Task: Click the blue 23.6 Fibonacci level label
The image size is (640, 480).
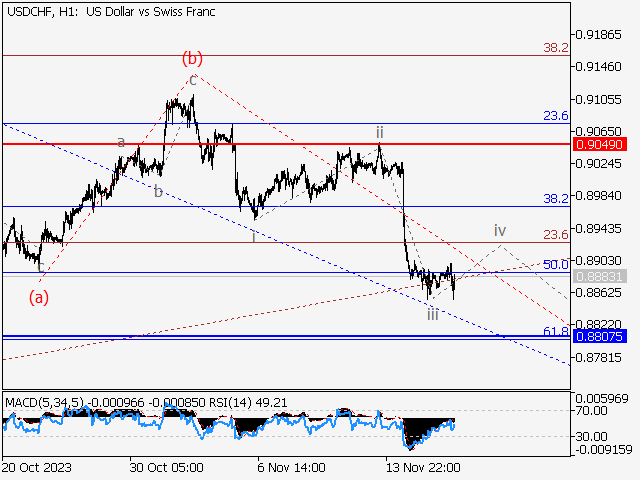Action: (556, 116)
